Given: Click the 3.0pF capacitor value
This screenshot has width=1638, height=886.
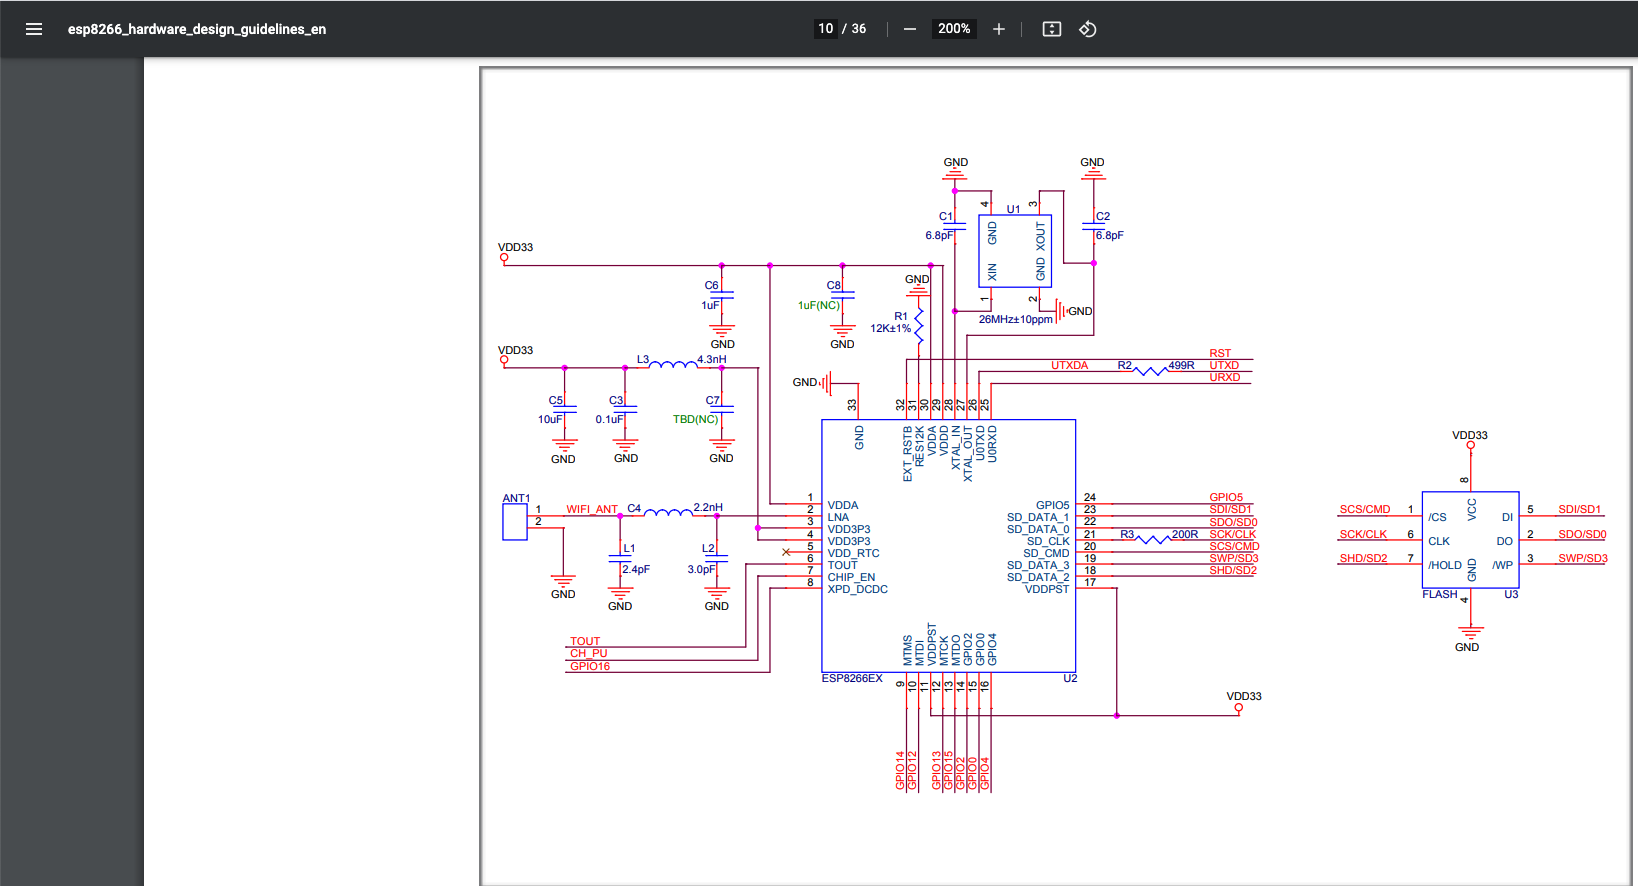Looking at the screenshot, I should pyautogui.click(x=701, y=569).
